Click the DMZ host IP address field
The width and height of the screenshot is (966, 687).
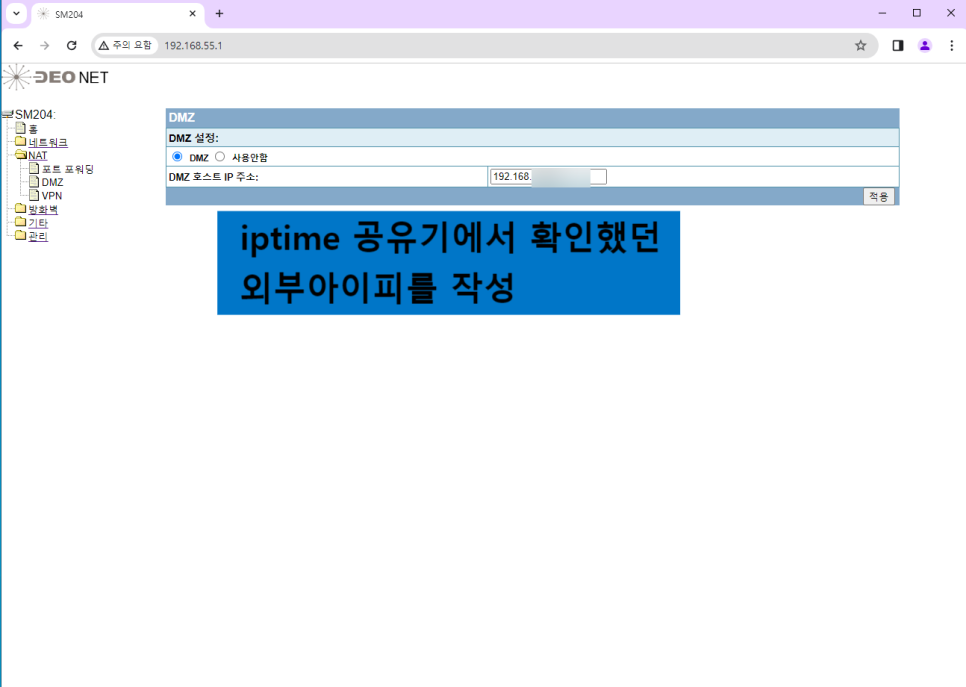[548, 177]
